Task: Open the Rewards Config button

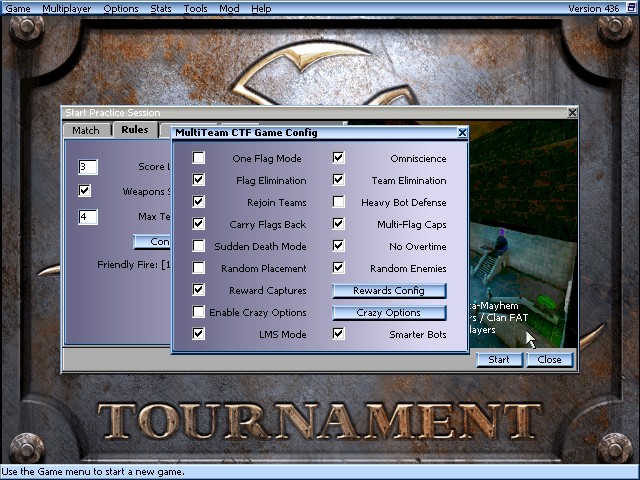Action: point(388,290)
